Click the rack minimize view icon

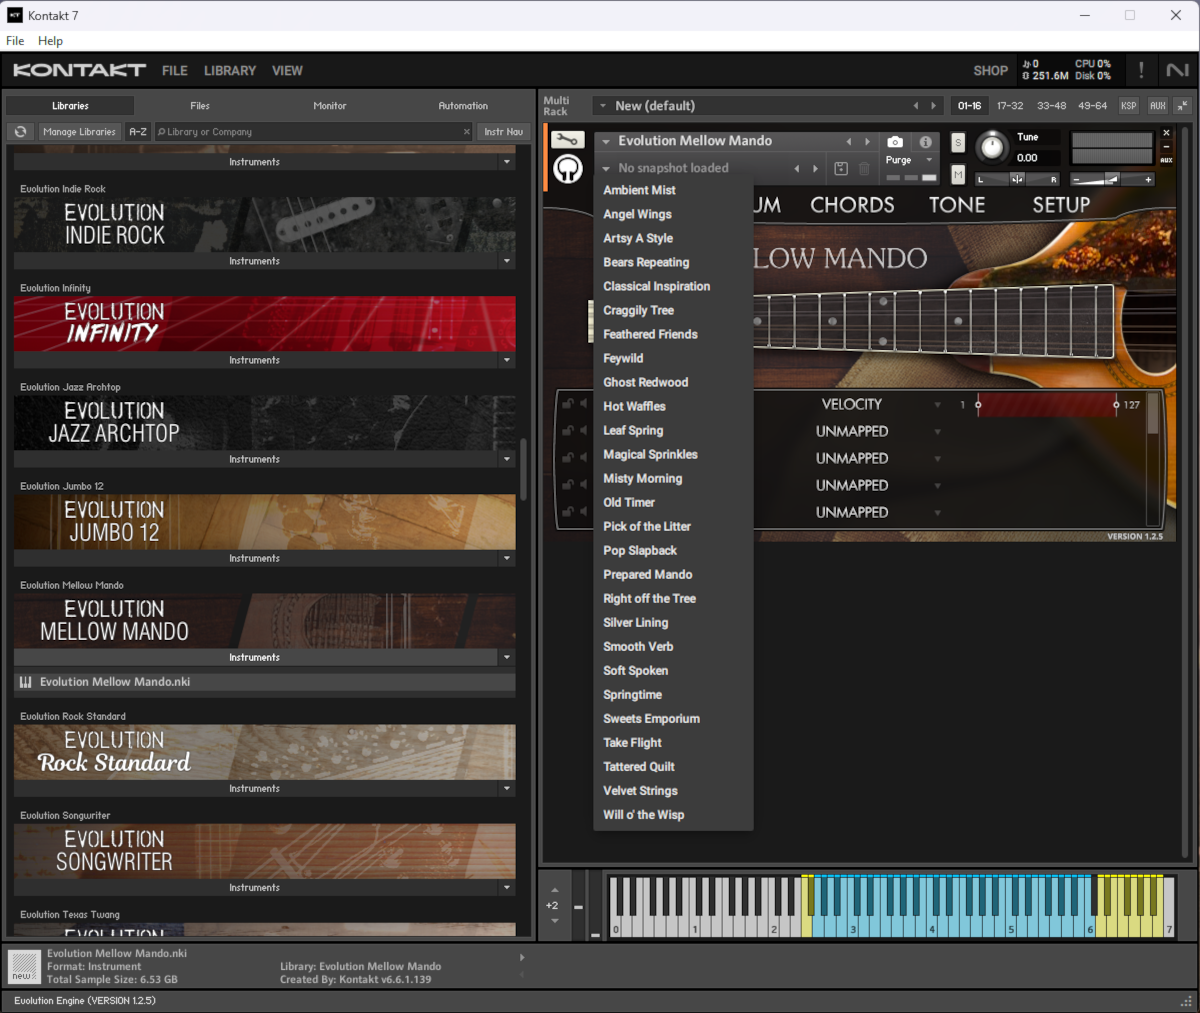(x=1182, y=105)
